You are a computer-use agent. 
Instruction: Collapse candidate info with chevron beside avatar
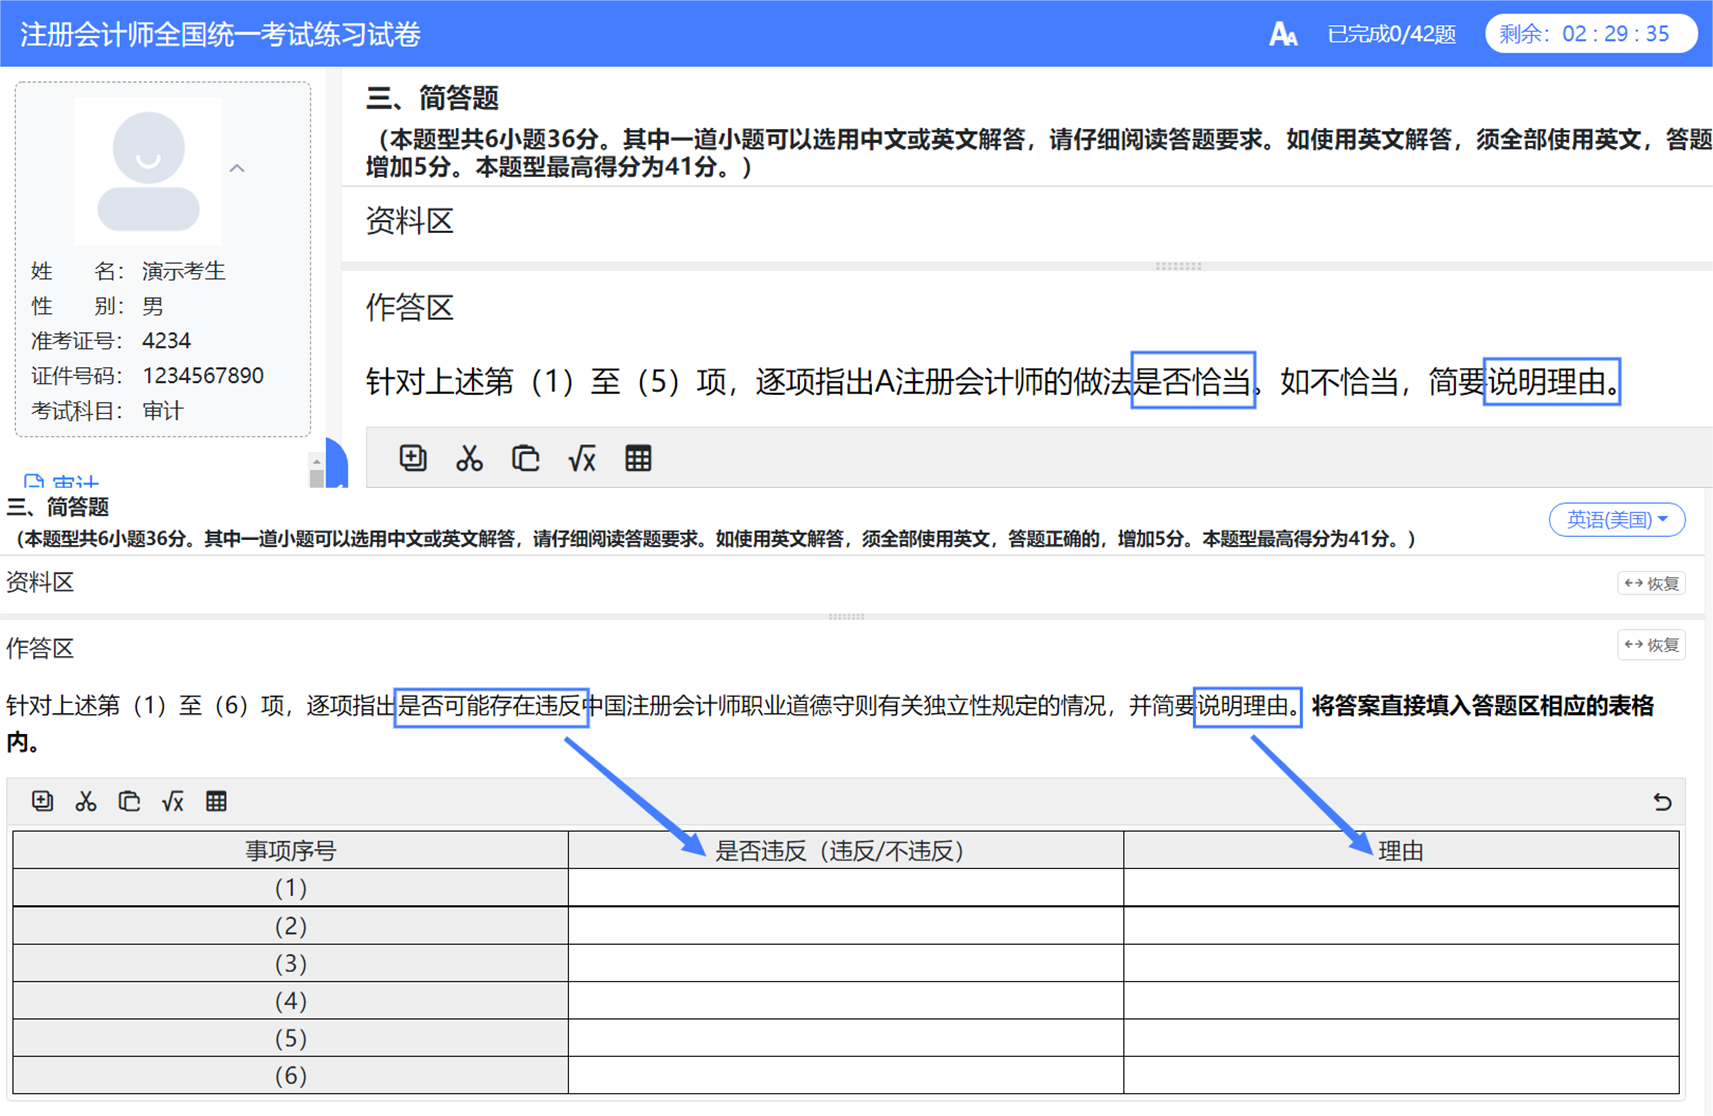tap(237, 168)
